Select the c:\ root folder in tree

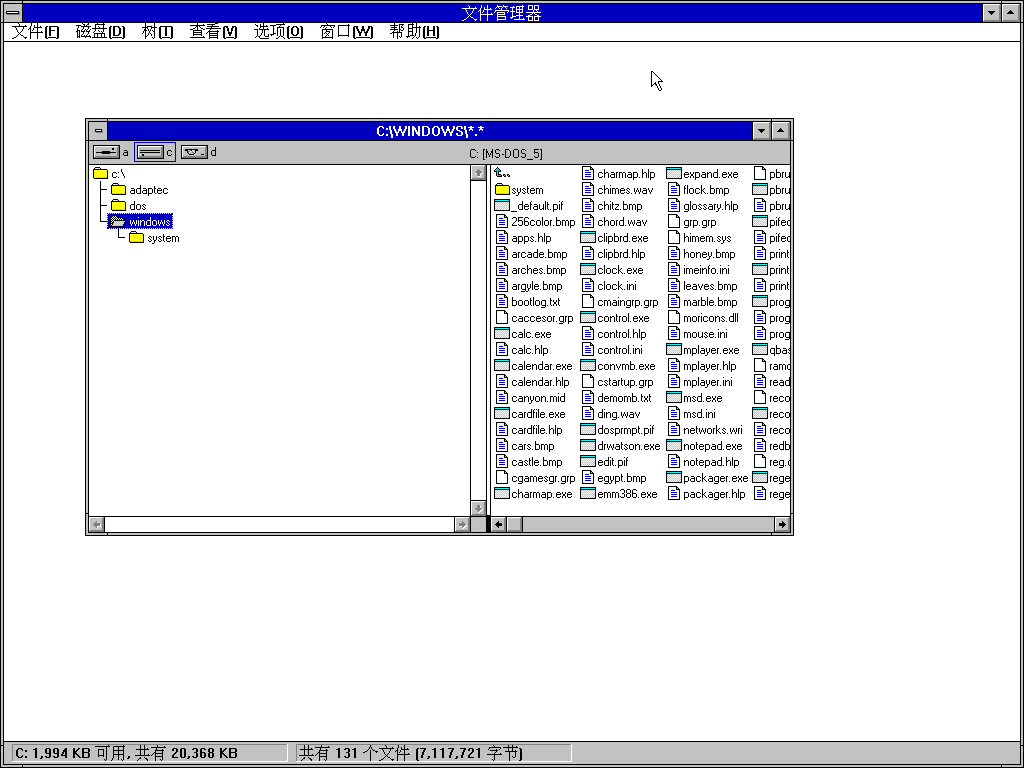100,174
